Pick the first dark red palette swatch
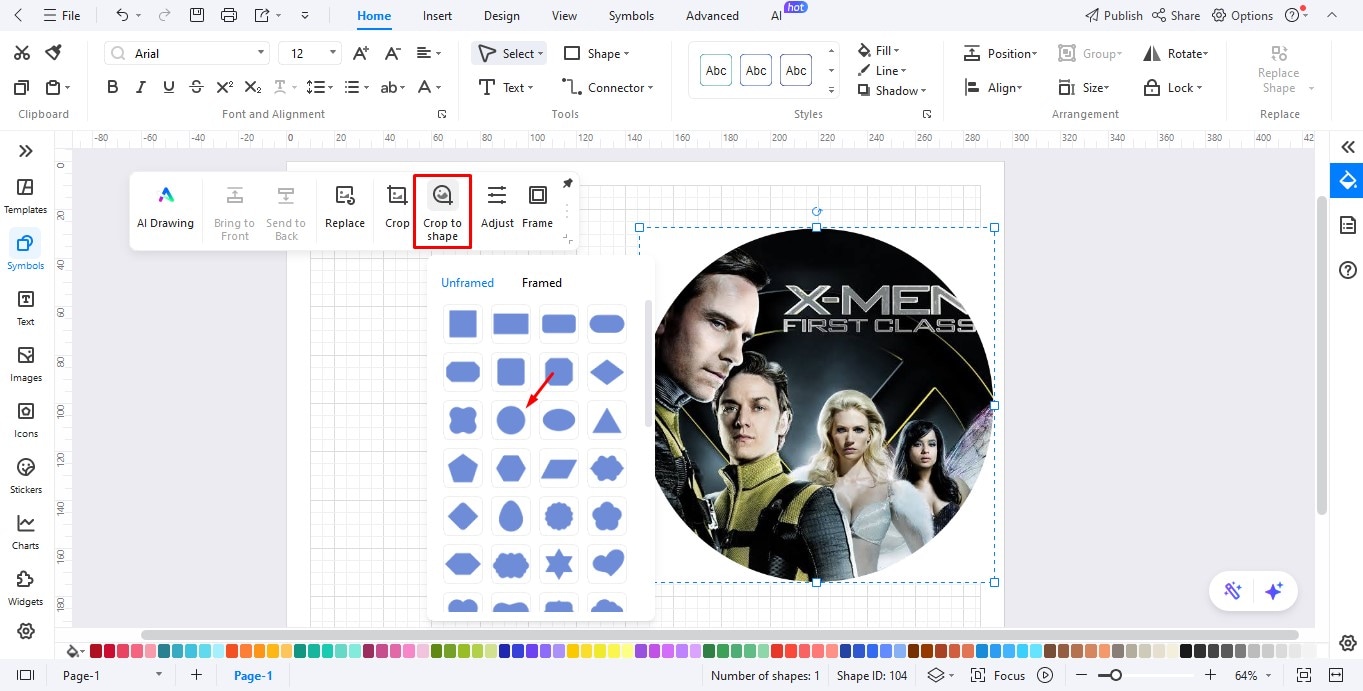Viewport: 1363px width, 691px height. click(95, 651)
